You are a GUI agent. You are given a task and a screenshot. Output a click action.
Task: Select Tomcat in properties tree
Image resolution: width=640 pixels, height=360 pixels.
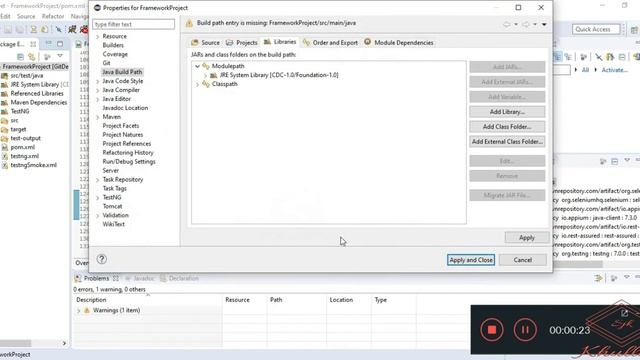coord(113,207)
